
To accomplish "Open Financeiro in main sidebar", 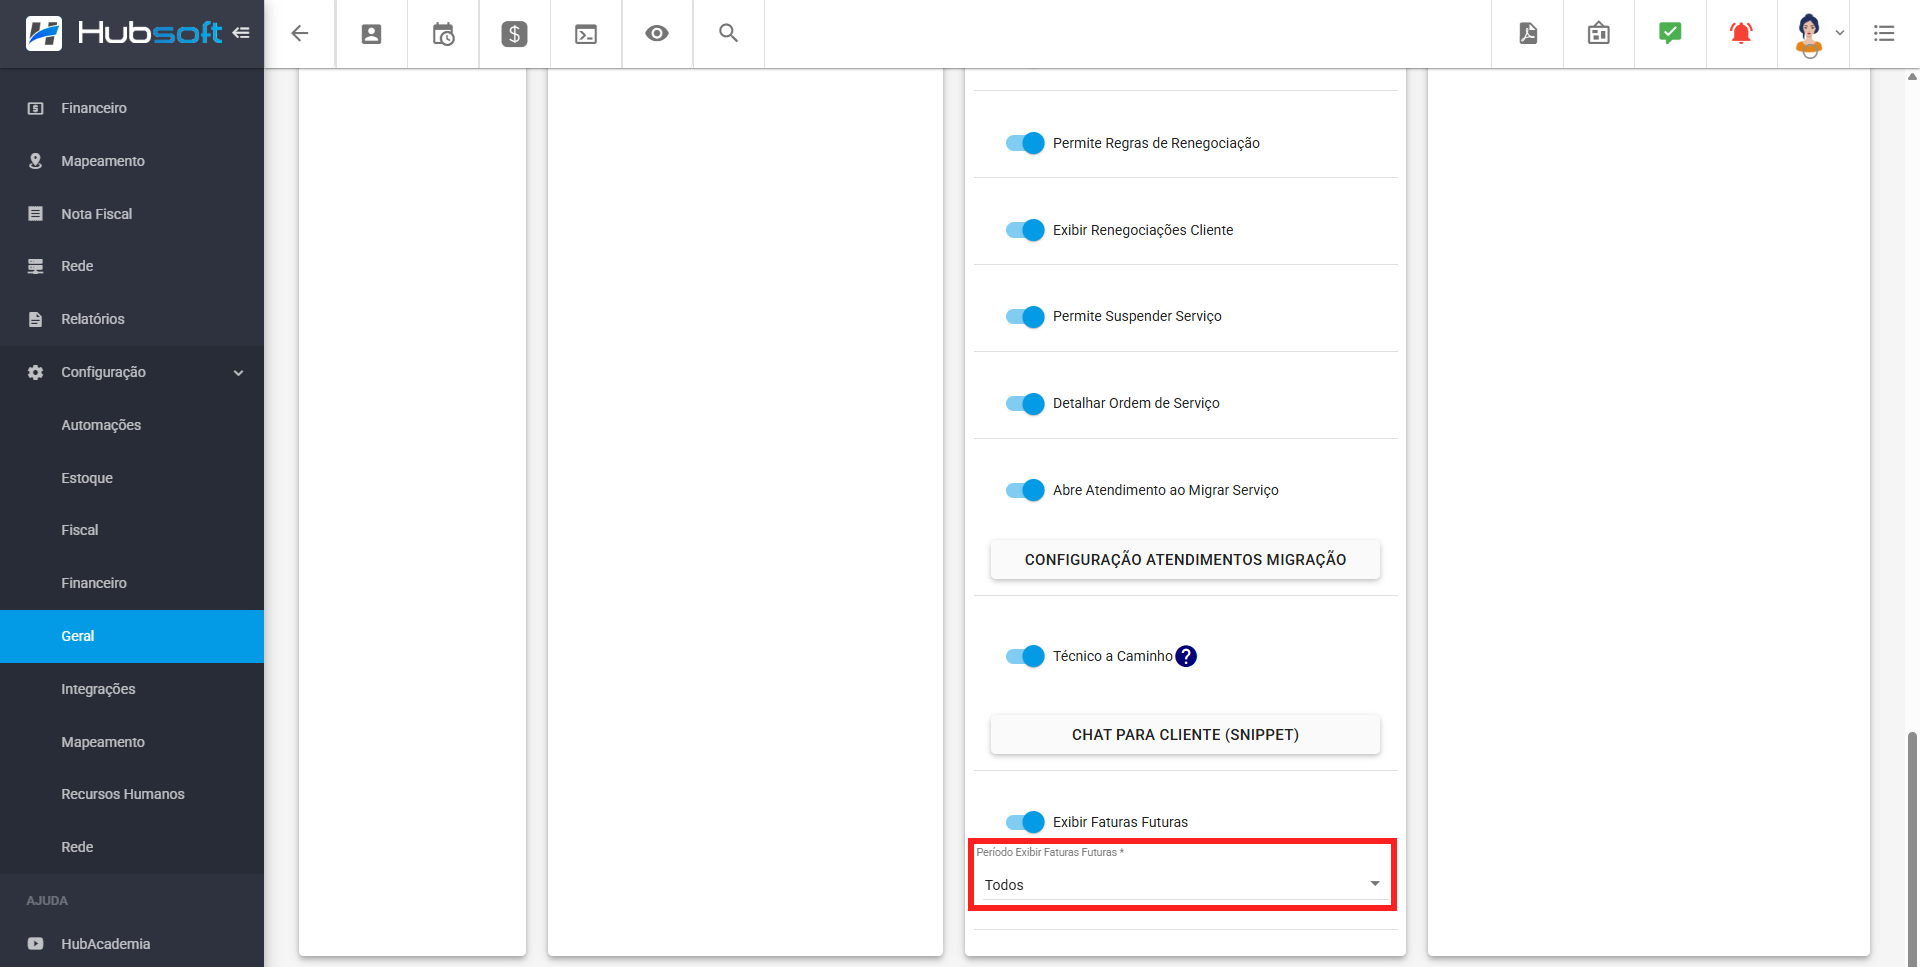I will [x=132, y=108].
